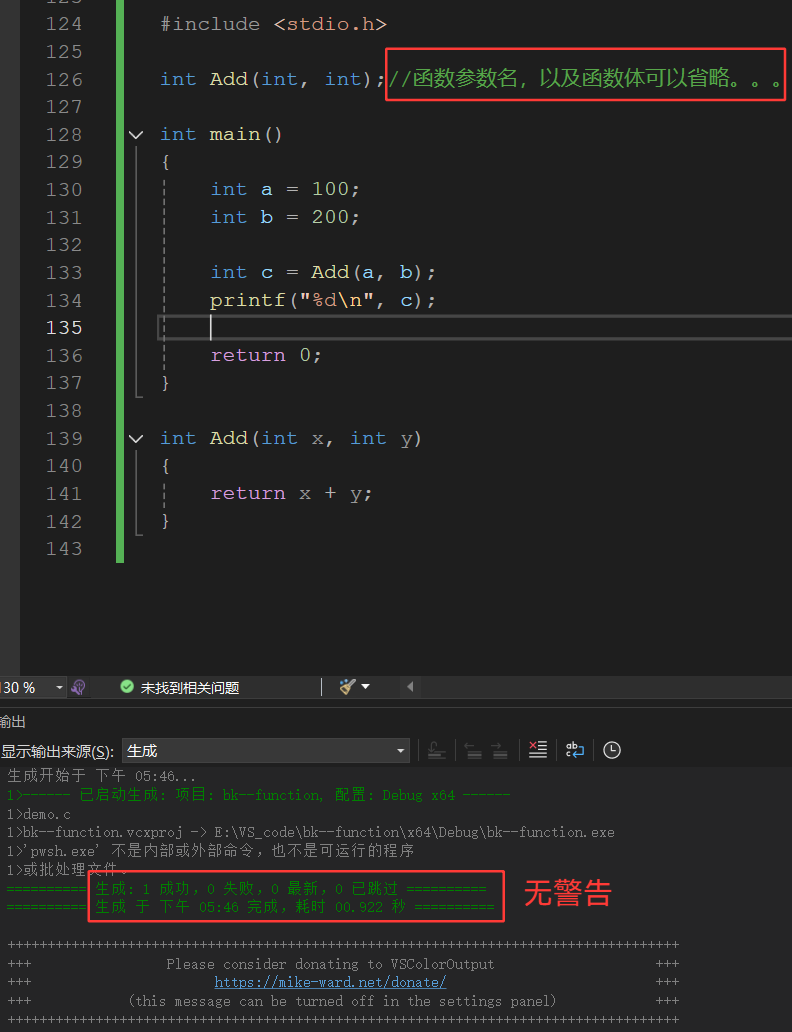The height and width of the screenshot is (1032, 792).
Task: Click the 'int a = 100;' line
Action: [x=285, y=190]
